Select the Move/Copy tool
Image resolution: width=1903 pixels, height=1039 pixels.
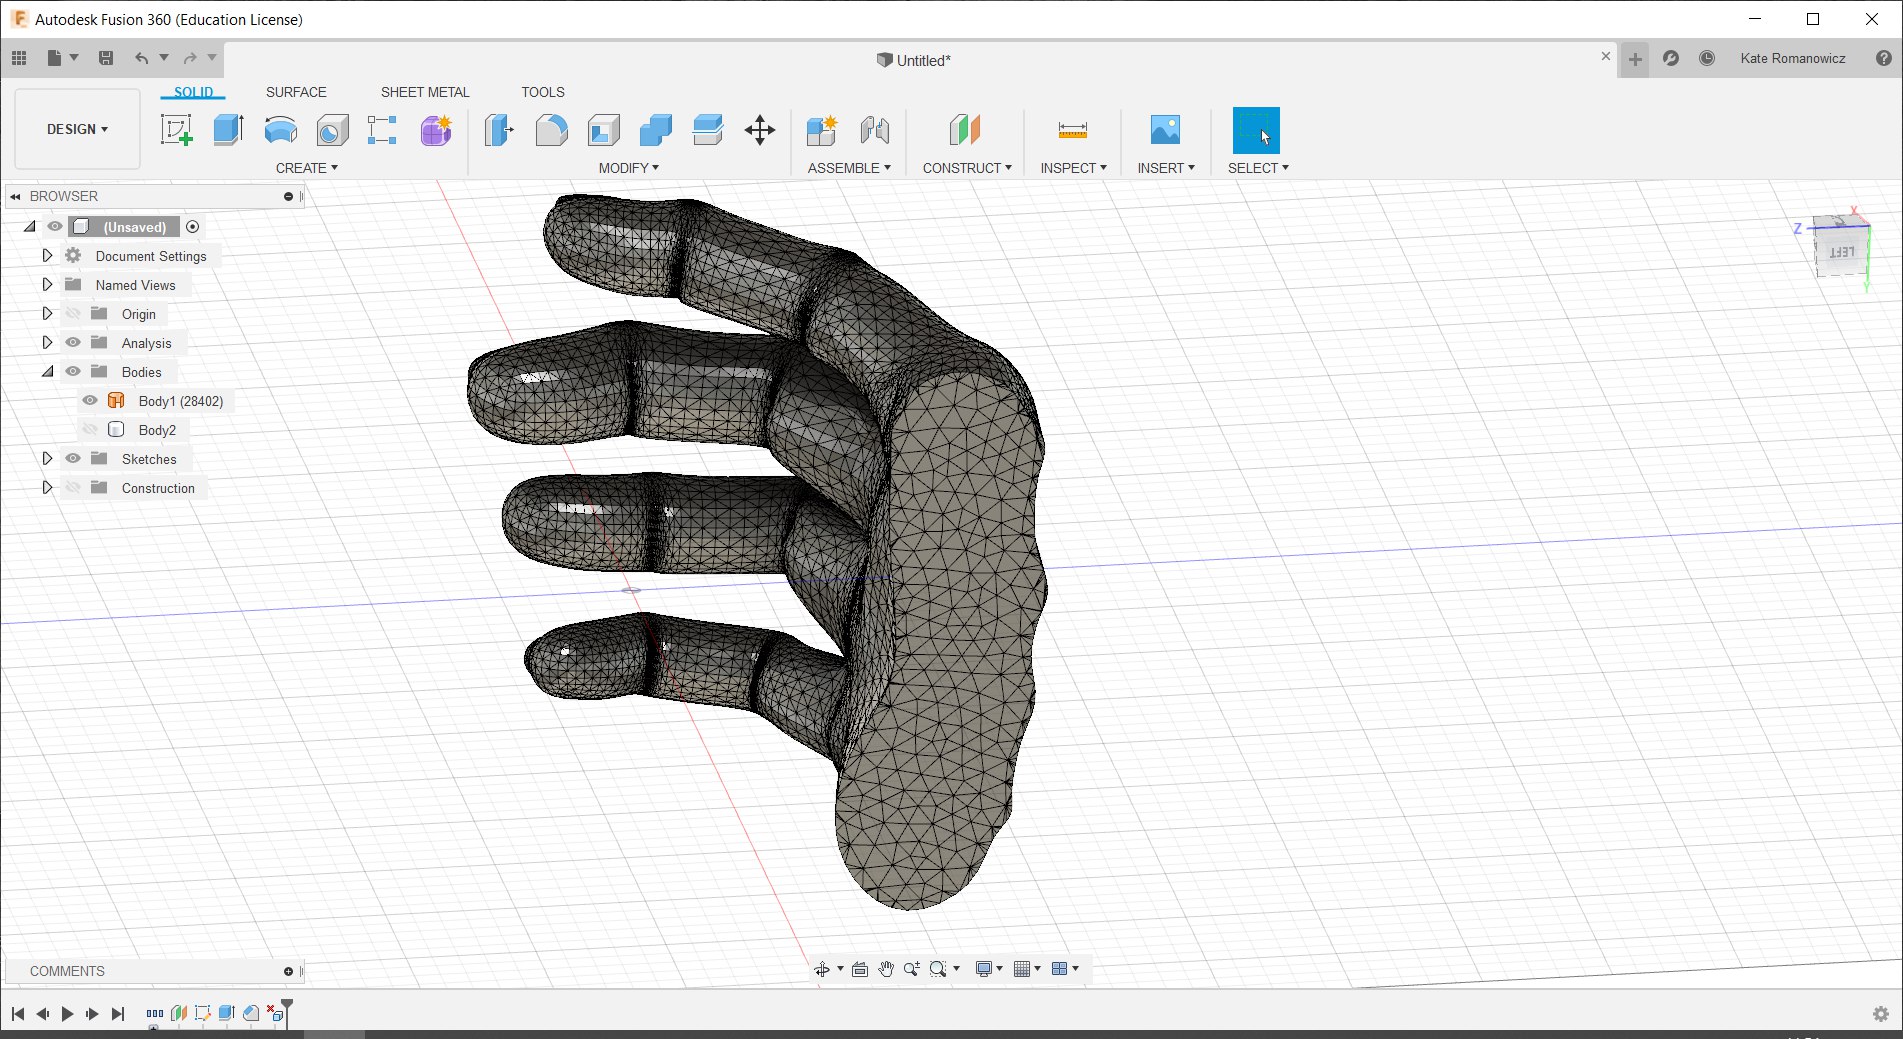tap(760, 130)
